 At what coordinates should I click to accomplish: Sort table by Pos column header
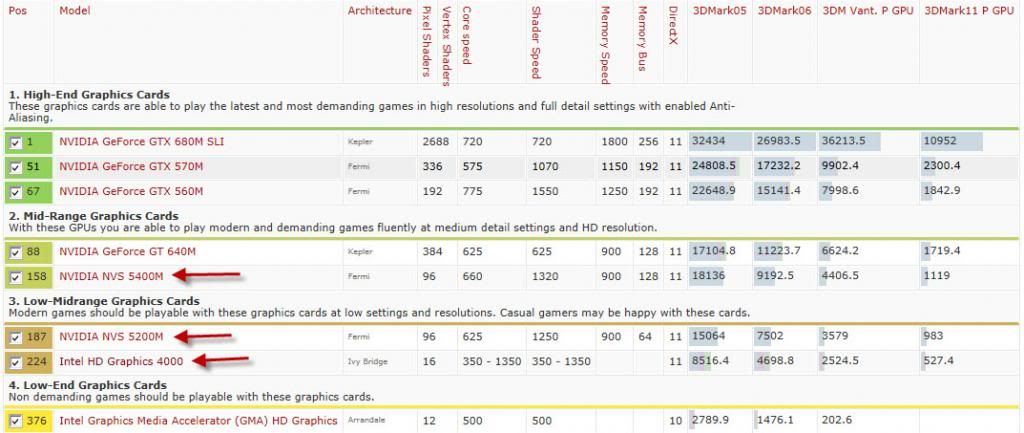click(x=18, y=11)
